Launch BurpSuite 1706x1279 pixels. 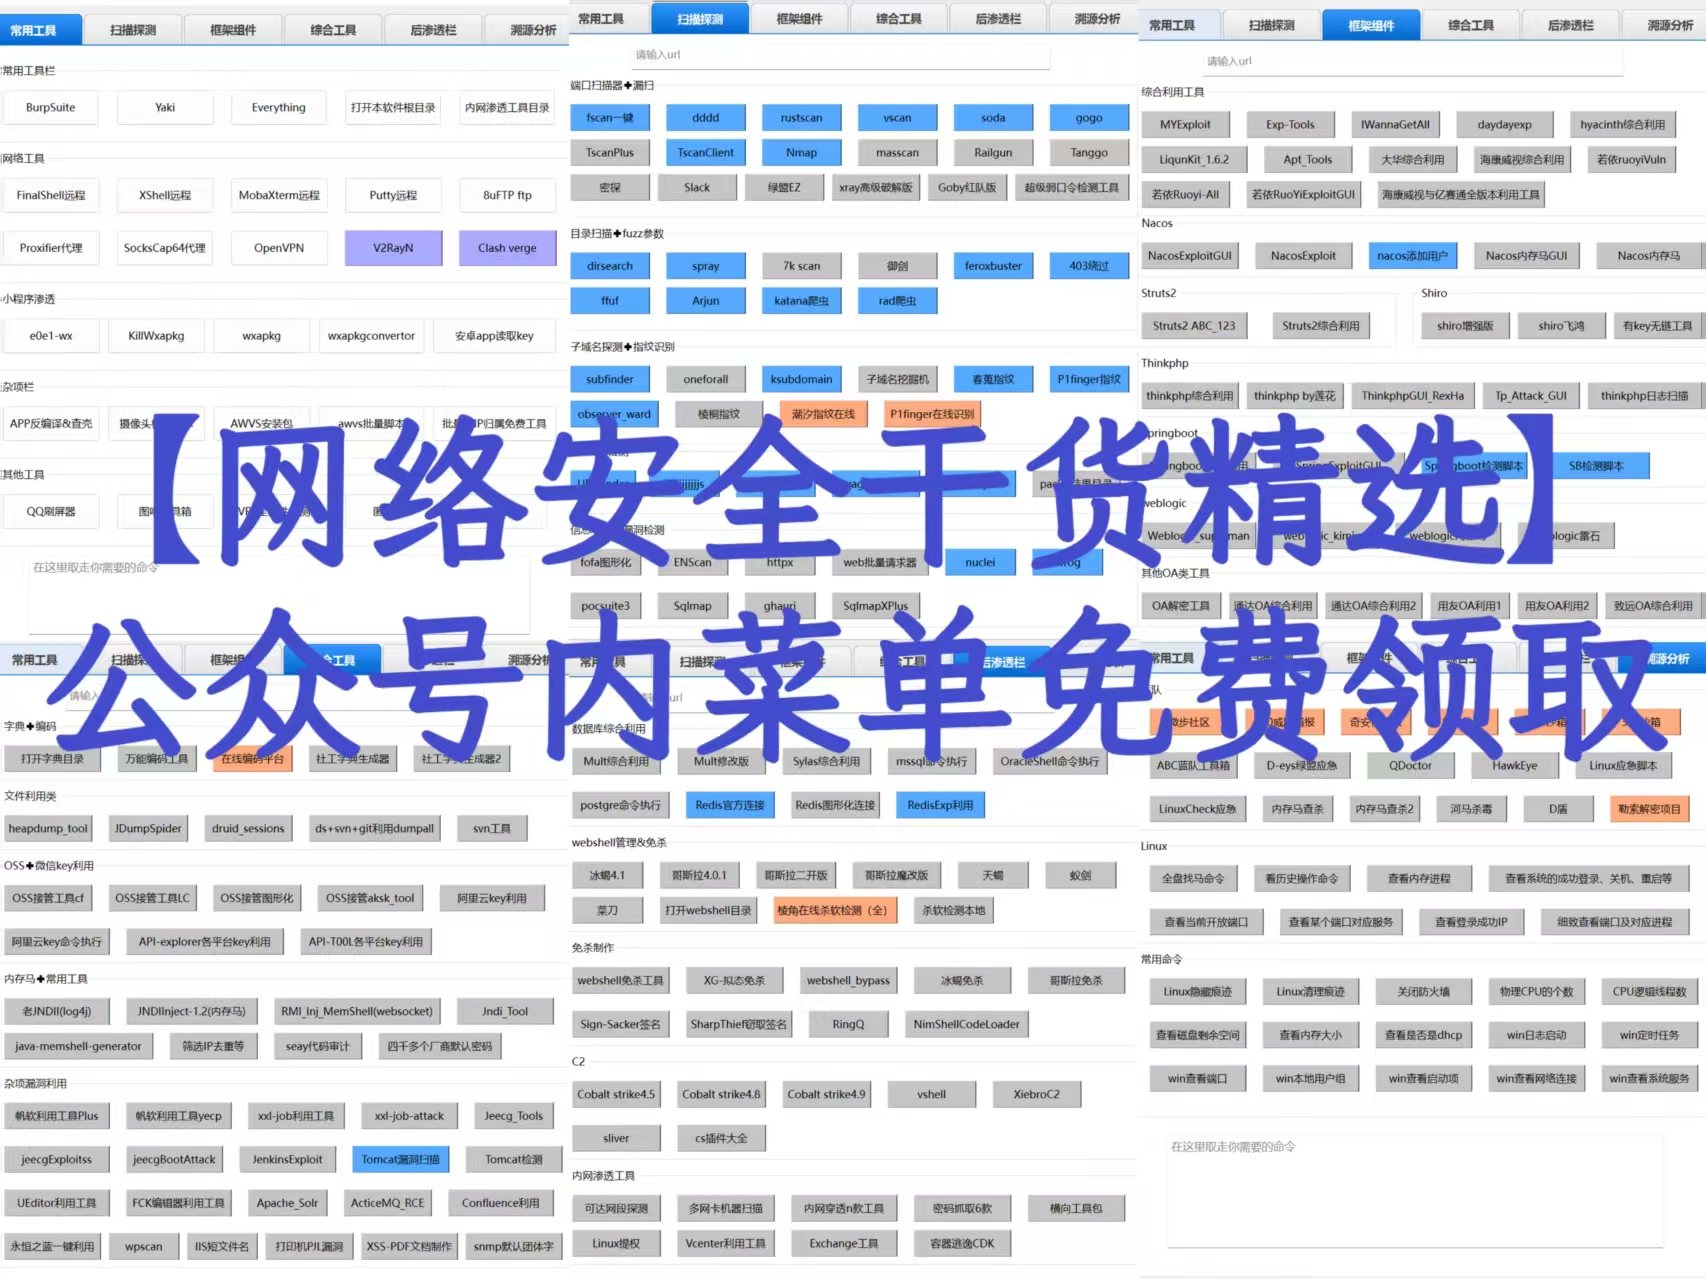click(50, 107)
